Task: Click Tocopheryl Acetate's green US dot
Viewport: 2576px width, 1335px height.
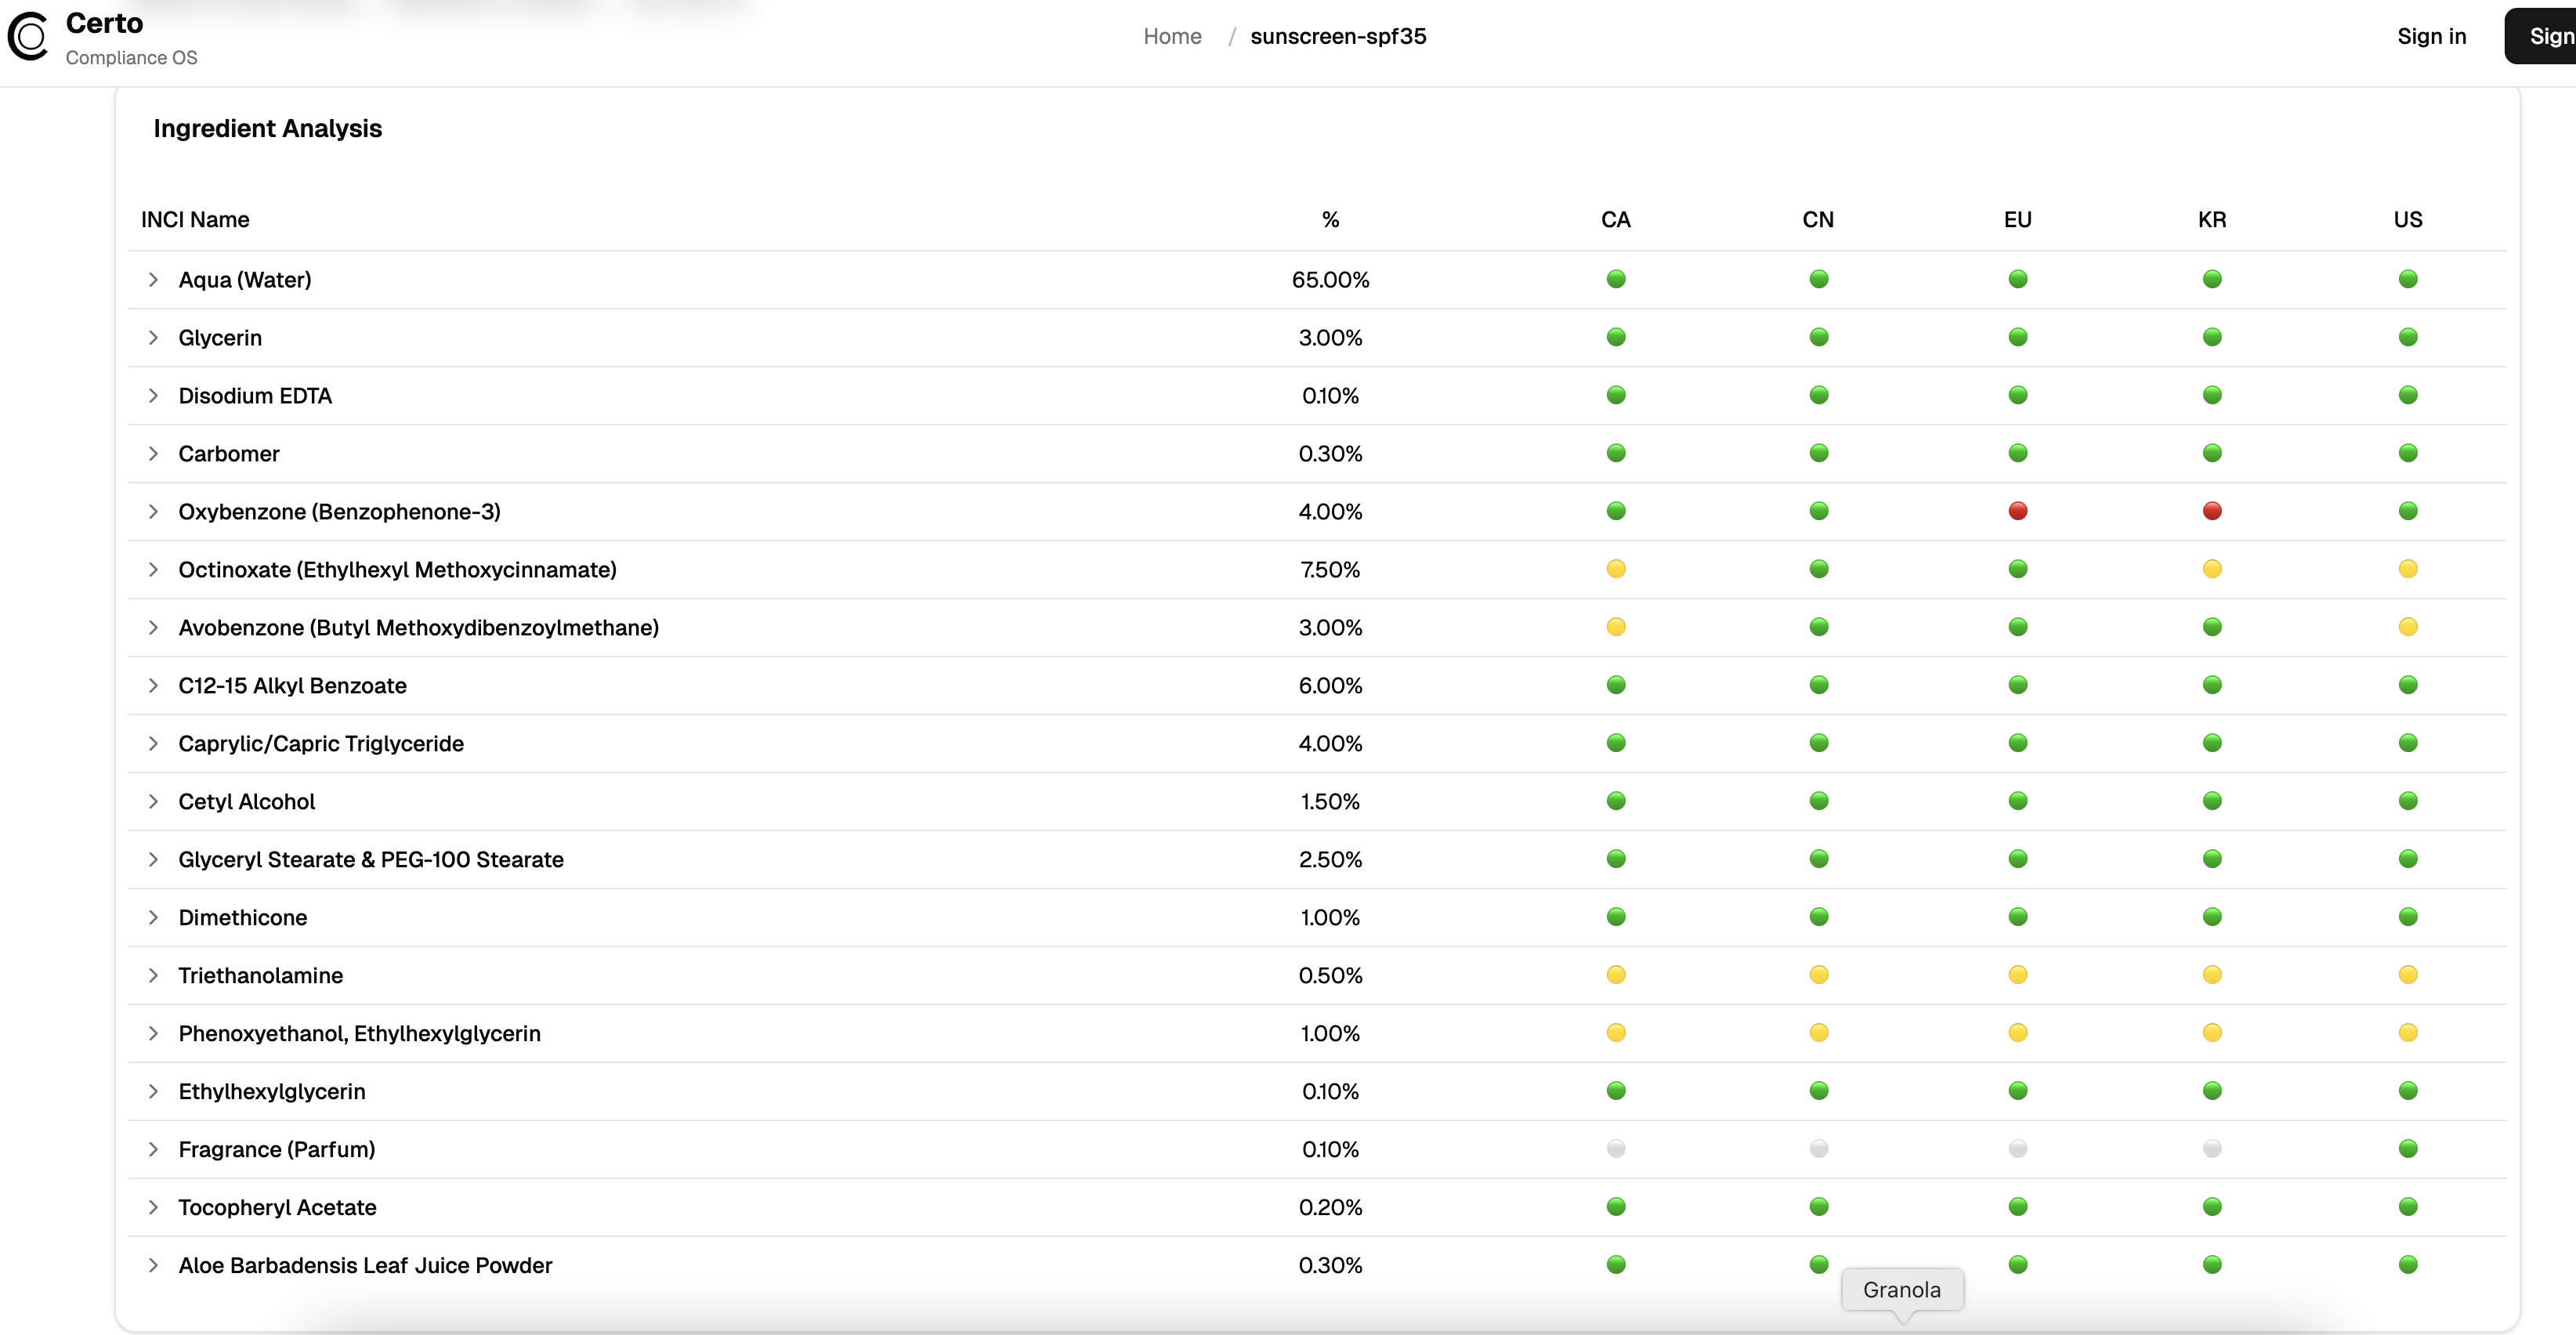Action: tap(2408, 1207)
